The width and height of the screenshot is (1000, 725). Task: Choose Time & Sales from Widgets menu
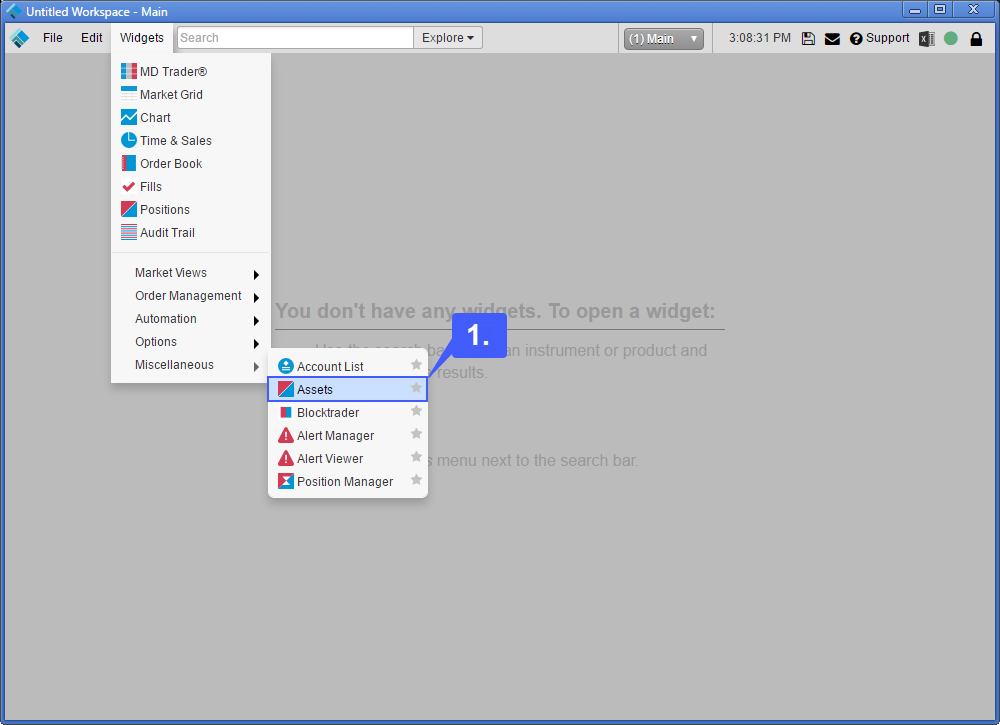(x=191, y=140)
